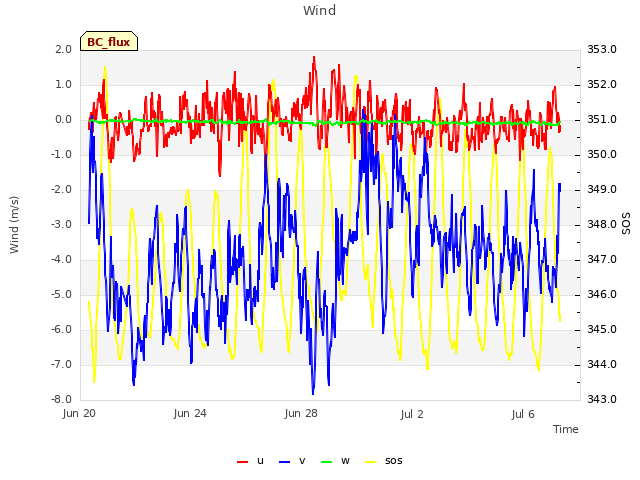This screenshot has width=640, height=480.
Task: Click the -2.0 left axis value
Action: (x=61, y=190)
